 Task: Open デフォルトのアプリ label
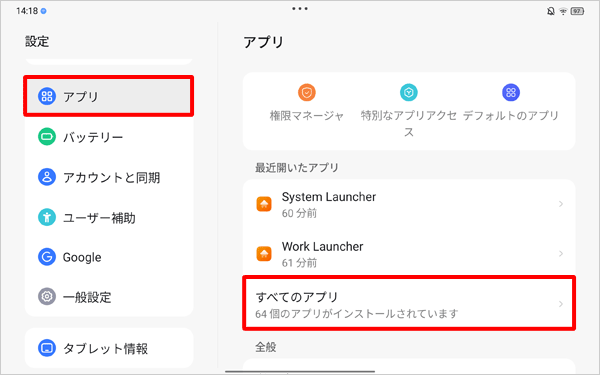[511, 115]
